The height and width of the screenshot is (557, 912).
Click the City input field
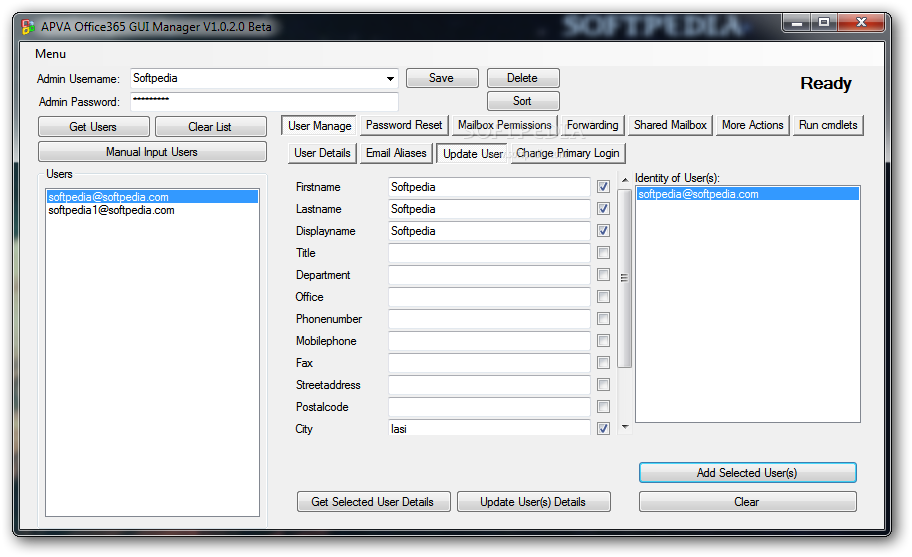click(489, 428)
